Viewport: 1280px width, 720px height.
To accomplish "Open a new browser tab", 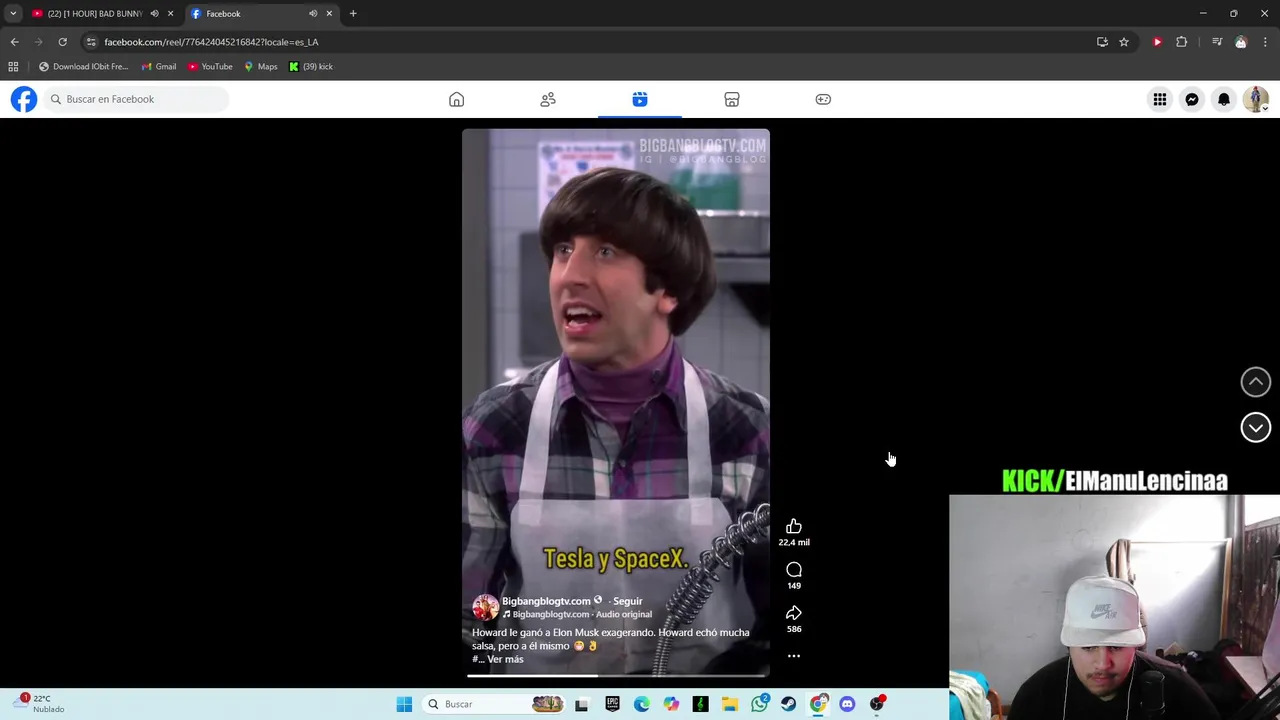I will [x=353, y=14].
